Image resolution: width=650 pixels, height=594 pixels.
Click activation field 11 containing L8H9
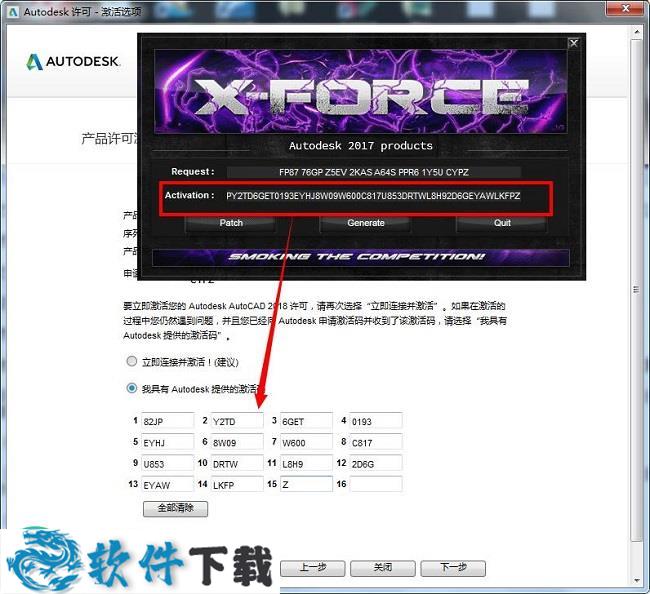(306, 463)
